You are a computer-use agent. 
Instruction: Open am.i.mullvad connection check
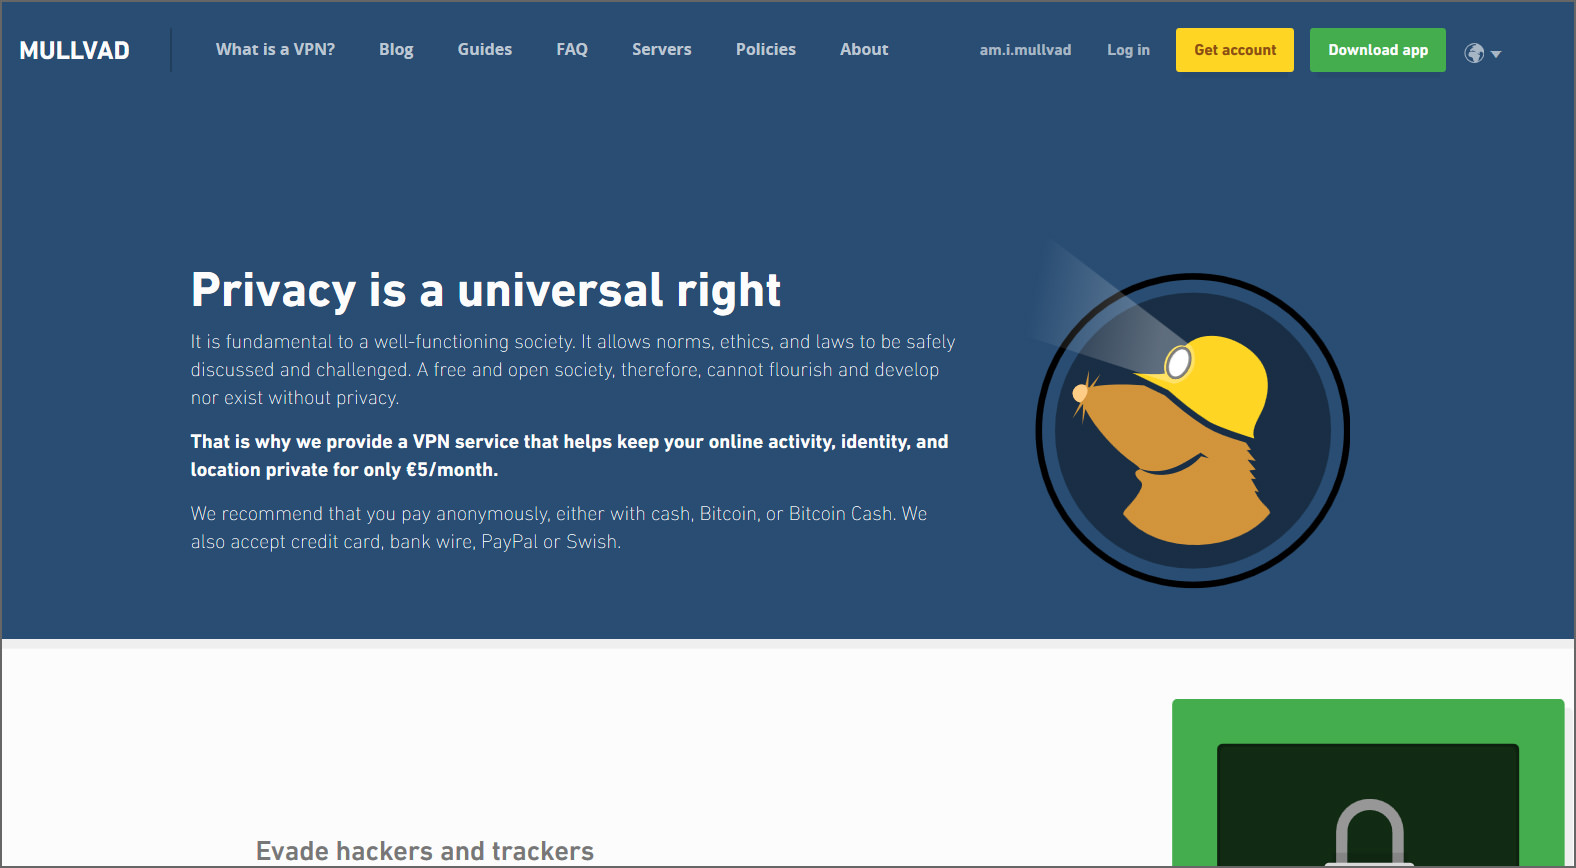point(1025,50)
